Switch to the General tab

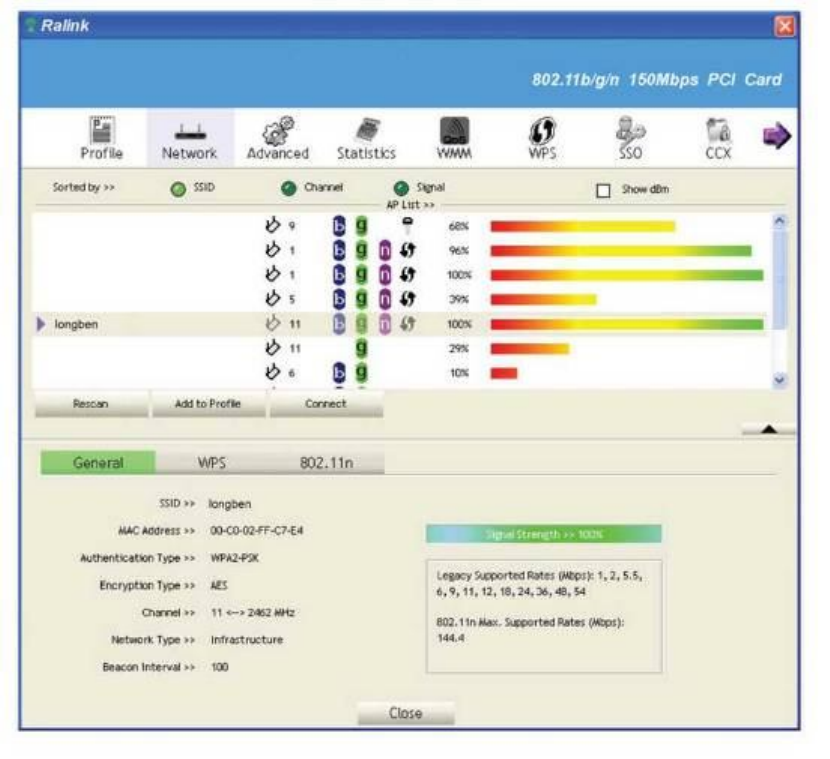click(x=98, y=463)
